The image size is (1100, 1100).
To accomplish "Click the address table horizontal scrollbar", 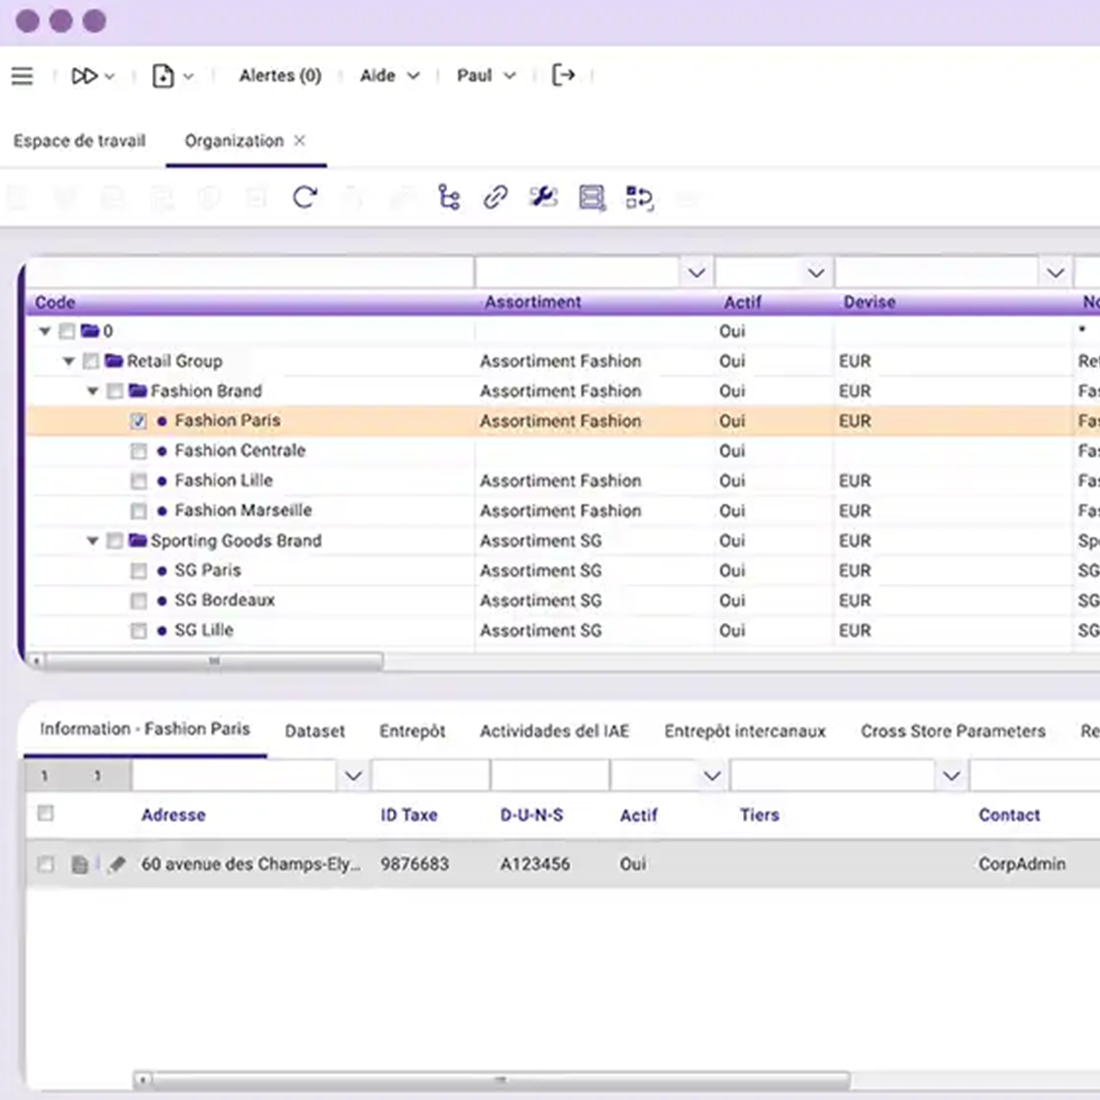I will (499, 1080).
